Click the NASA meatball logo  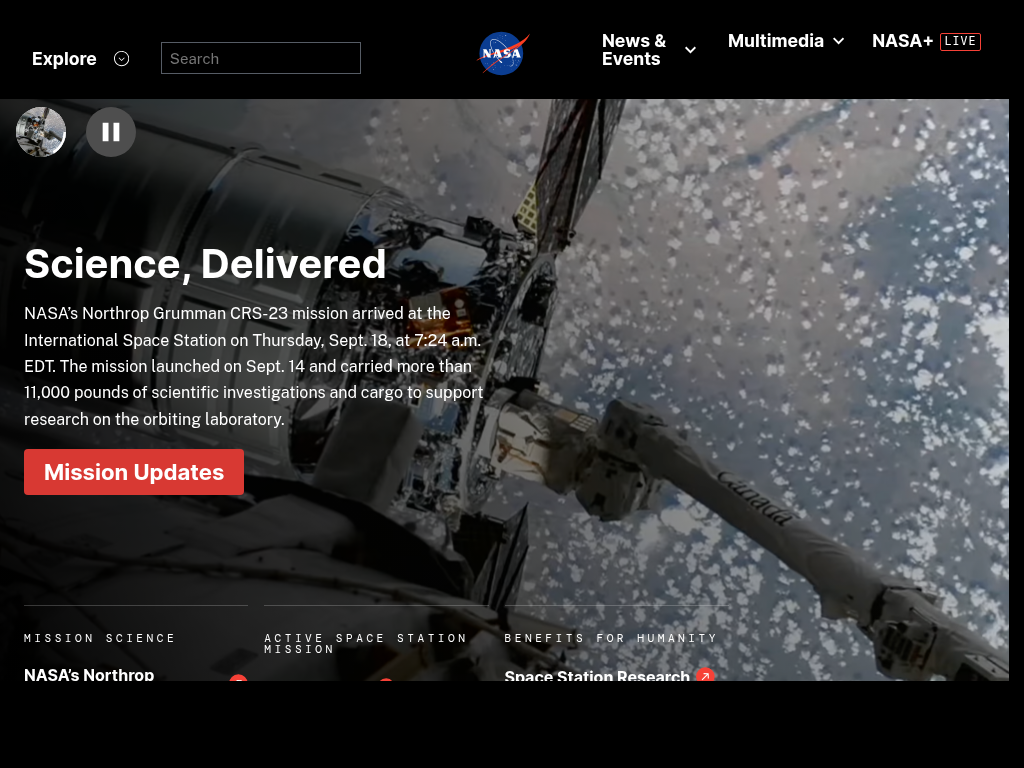point(503,54)
